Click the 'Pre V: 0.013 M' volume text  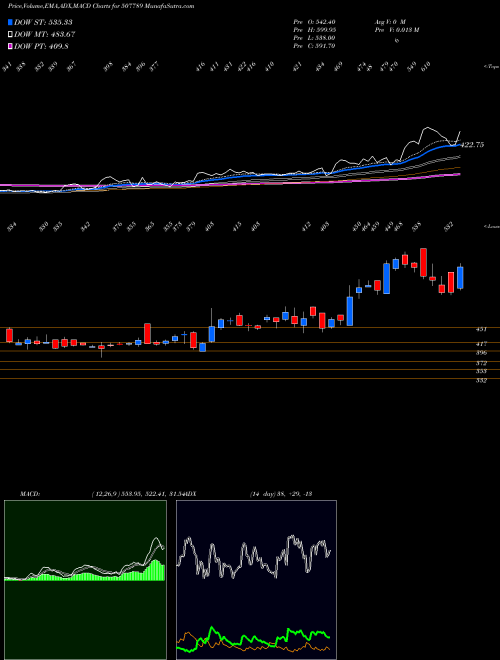pos(396,30)
